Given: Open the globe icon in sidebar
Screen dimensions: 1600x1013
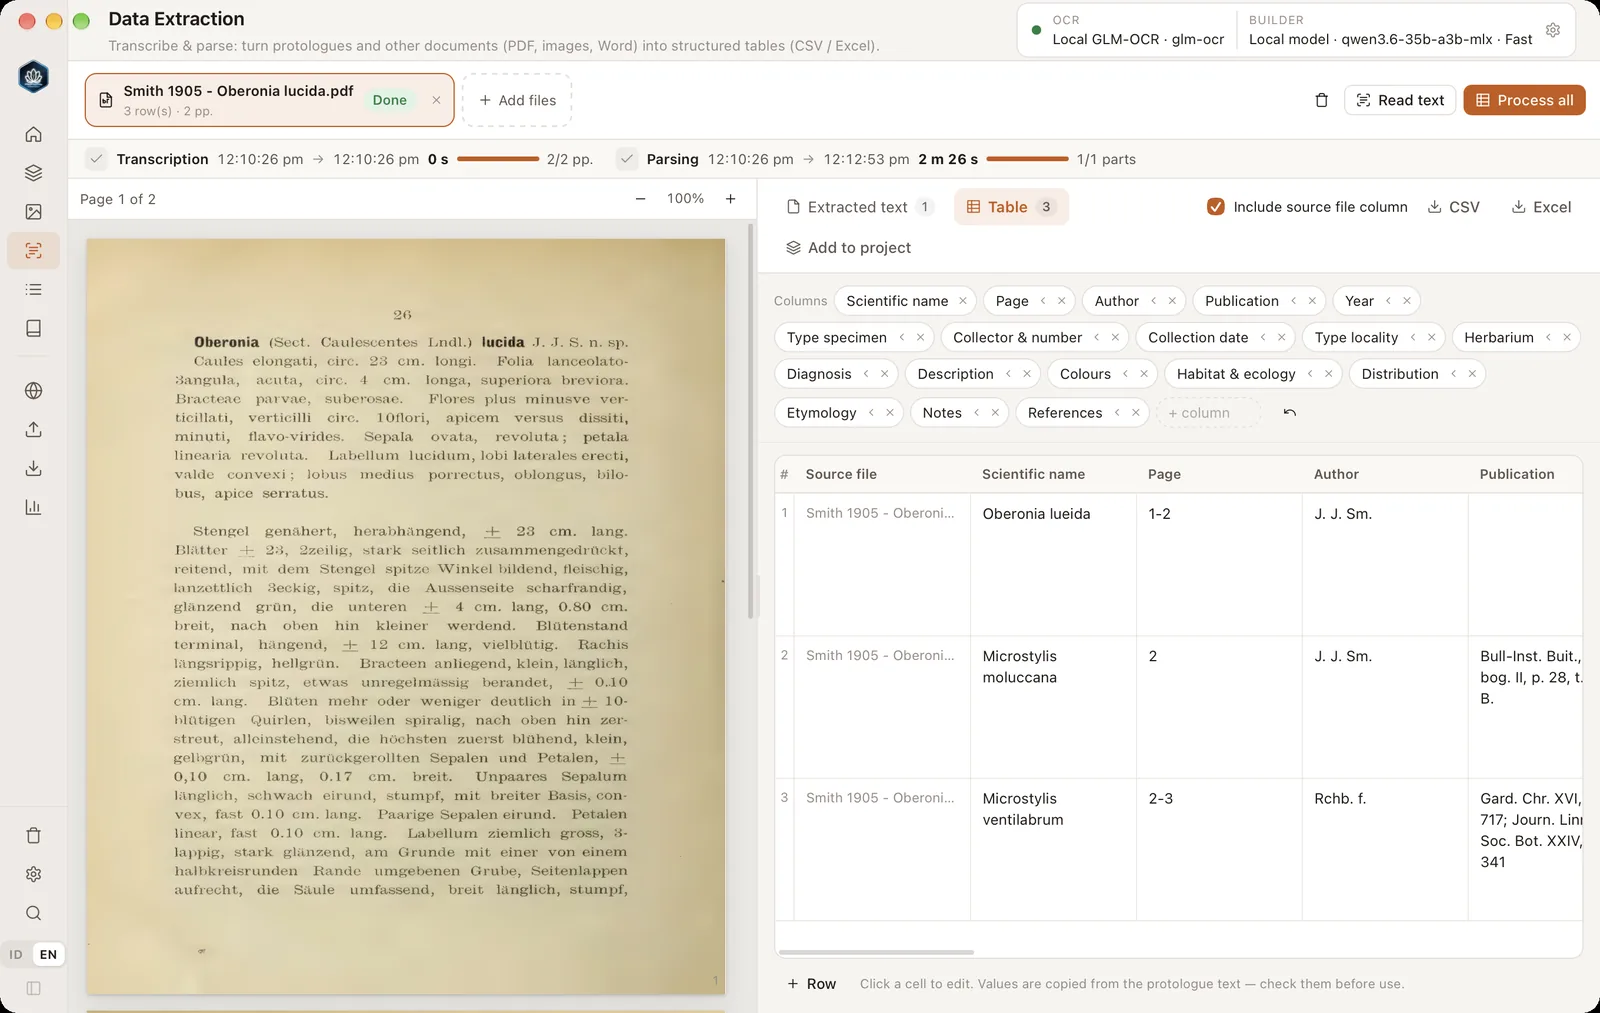Looking at the screenshot, I should (x=33, y=391).
